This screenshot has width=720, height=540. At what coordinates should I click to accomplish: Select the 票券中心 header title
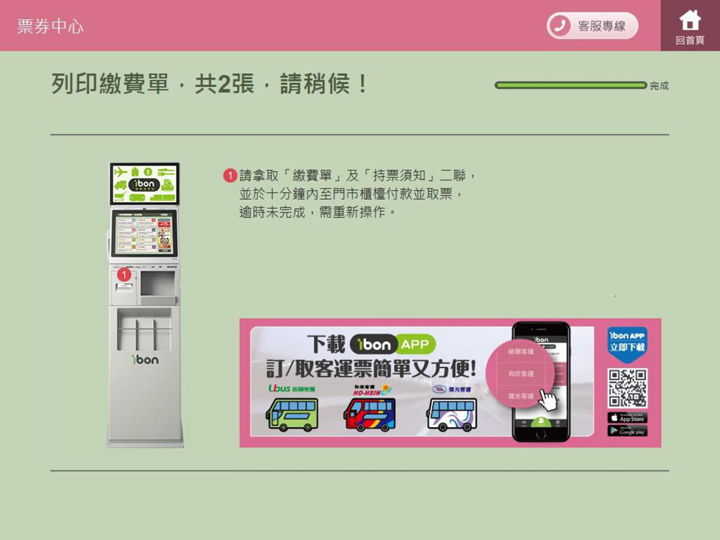click(50, 26)
